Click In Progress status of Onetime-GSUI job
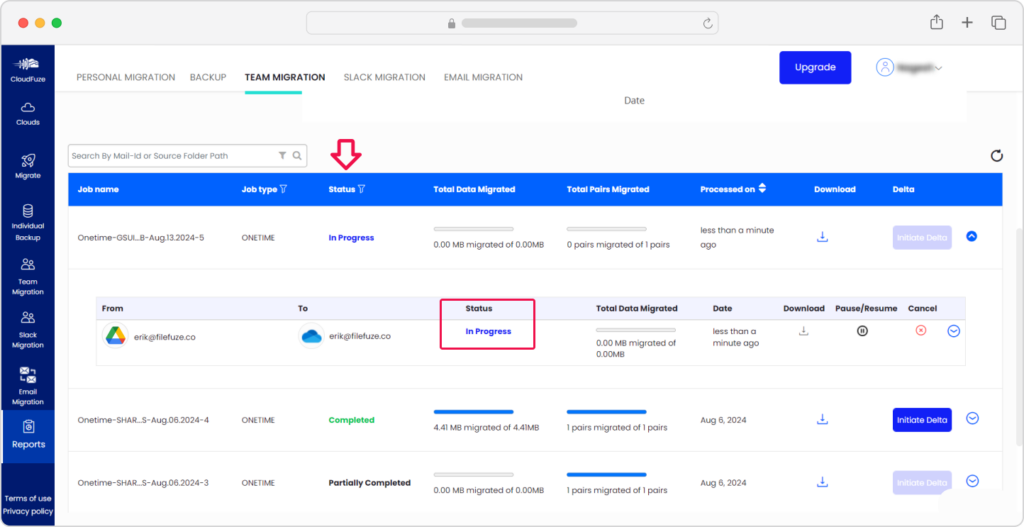The height and width of the screenshot is (527, 1024). [x=351, y=238]
